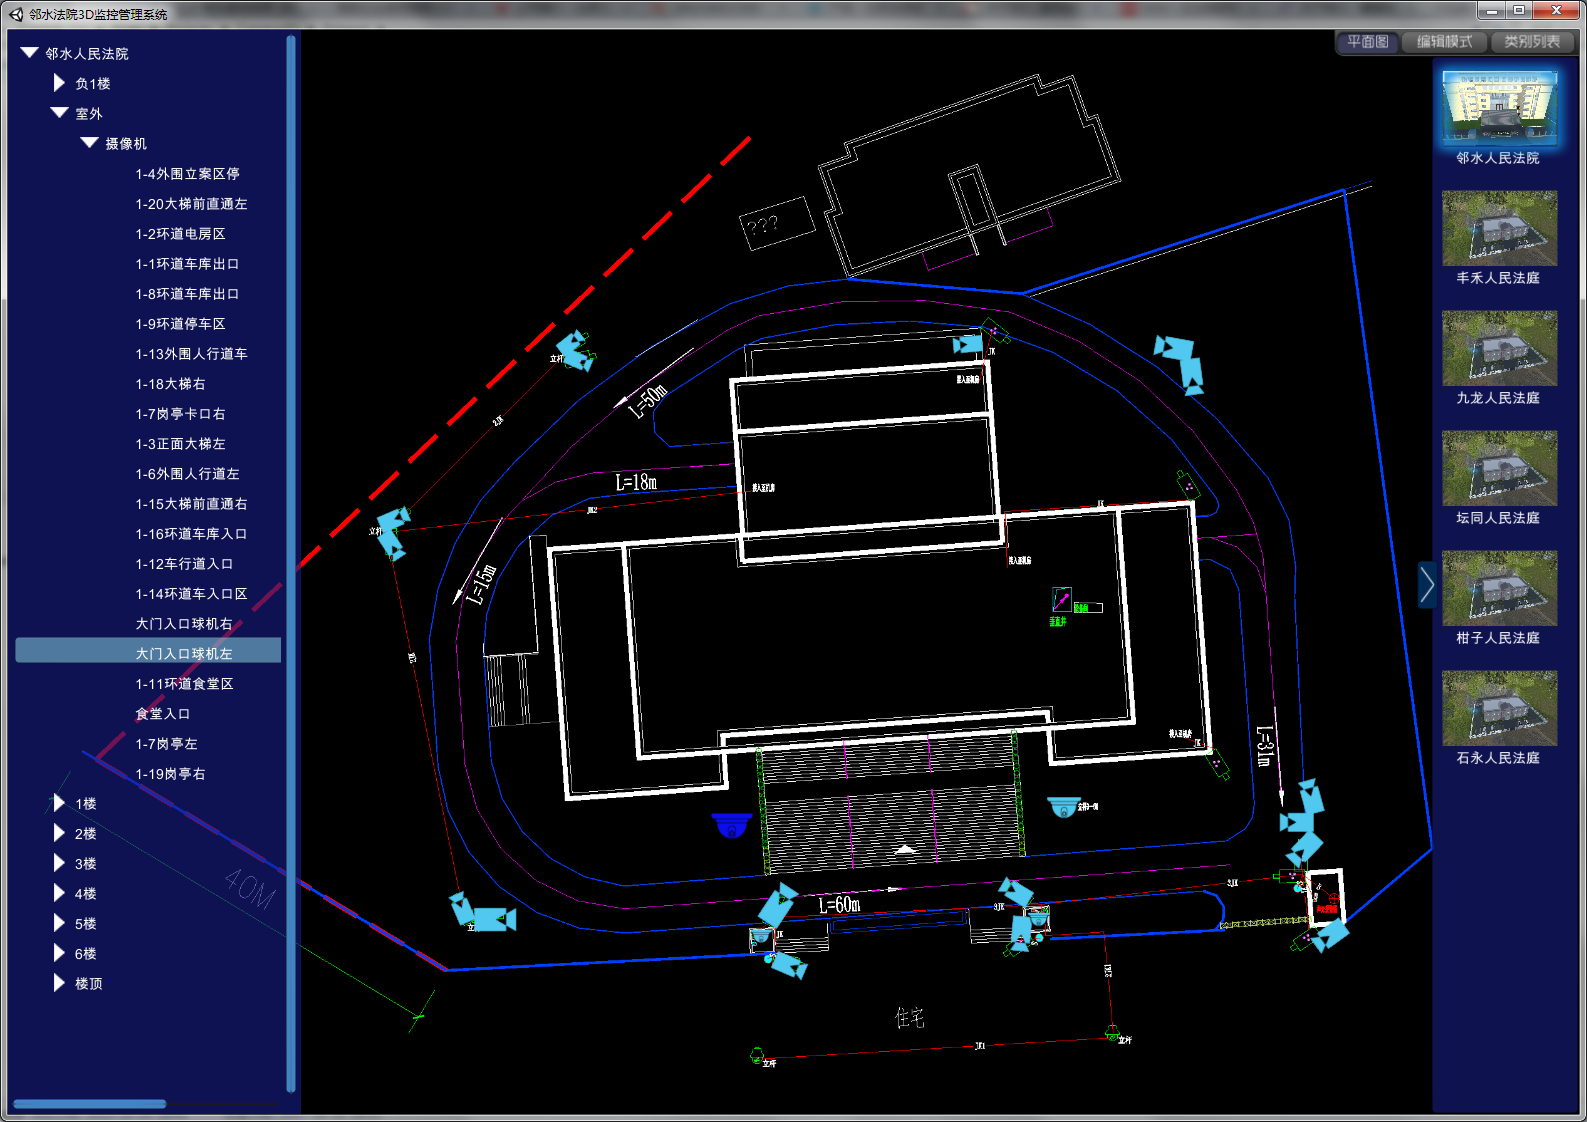
Task: Expand the 负1楼 node
Action: pyautogui.click(x=59, y=83)
